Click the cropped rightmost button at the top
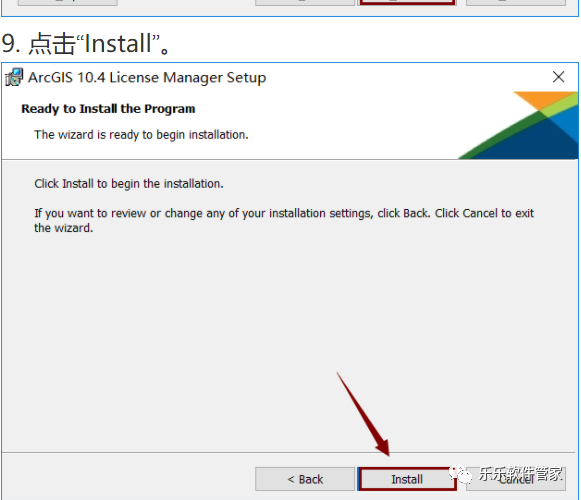The height and width of the screenshot is (500, 581). coord(516,2)
